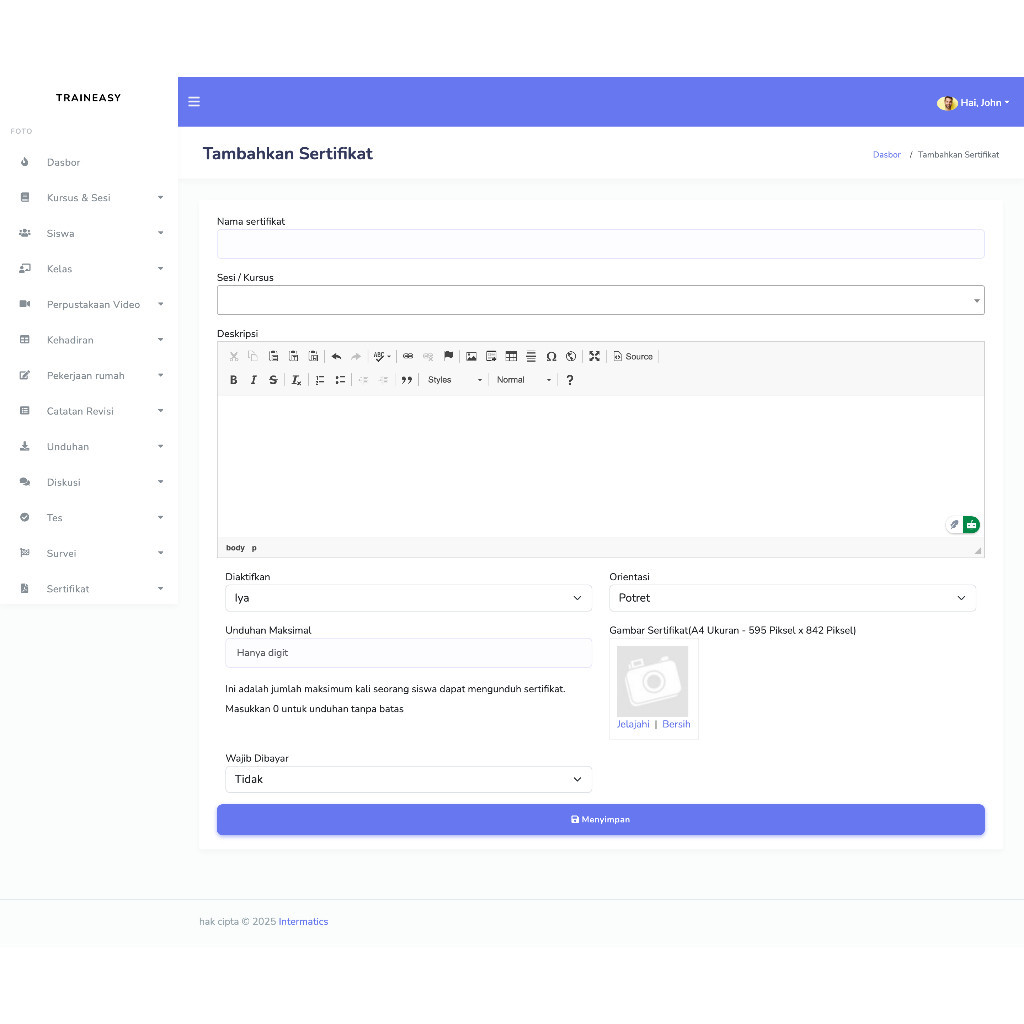Viewport: 1024px width, 1024px height.
Task: Toggle strikethrough formatting
Action: tap(273, 380)
